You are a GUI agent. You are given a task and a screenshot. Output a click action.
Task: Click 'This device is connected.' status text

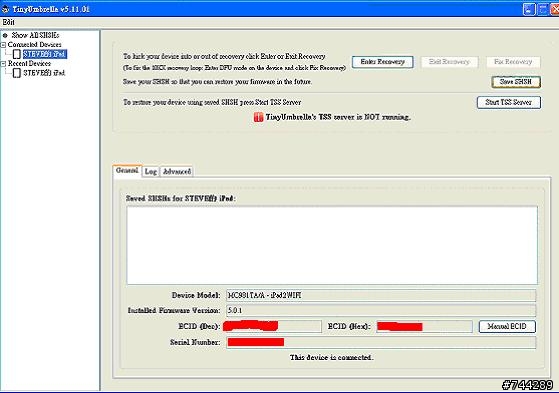tap(332, 357)
